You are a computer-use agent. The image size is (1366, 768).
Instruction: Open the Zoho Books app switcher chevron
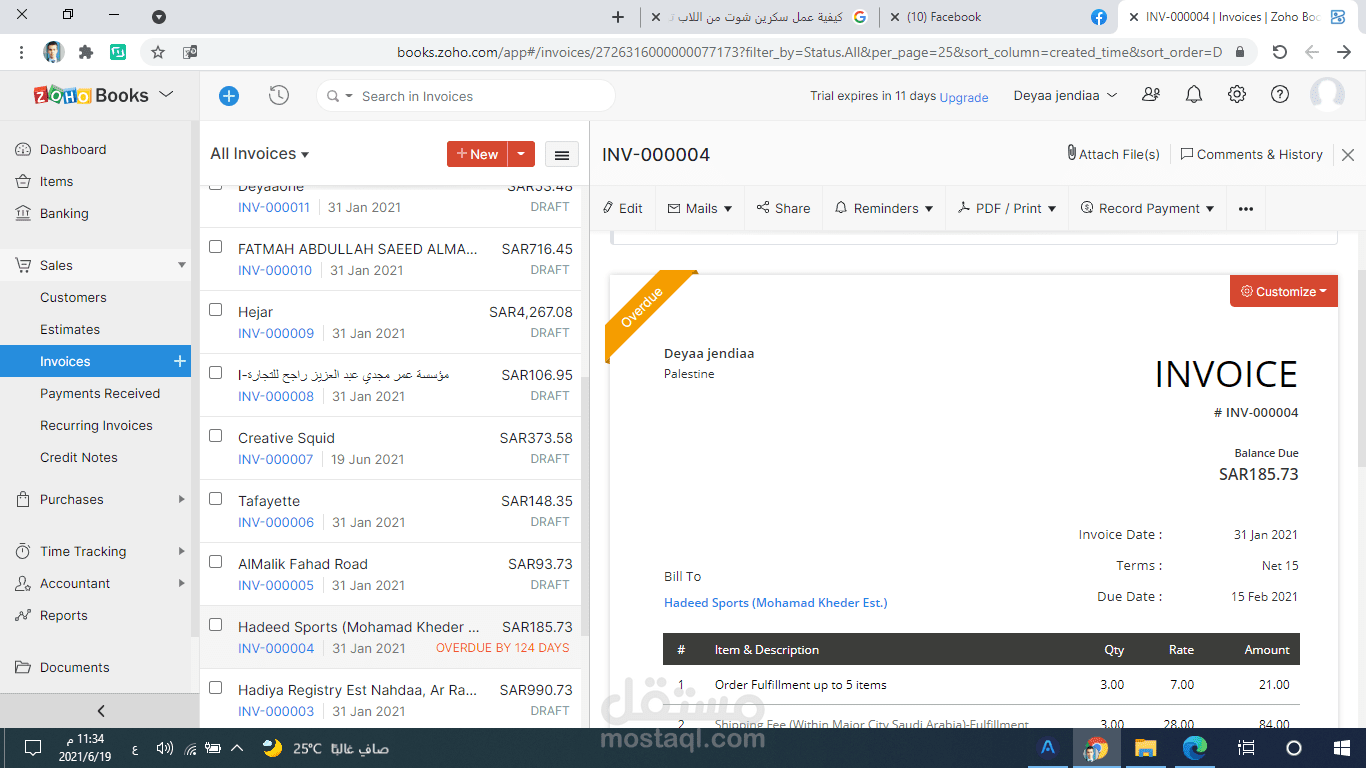[x=166, y=95]
